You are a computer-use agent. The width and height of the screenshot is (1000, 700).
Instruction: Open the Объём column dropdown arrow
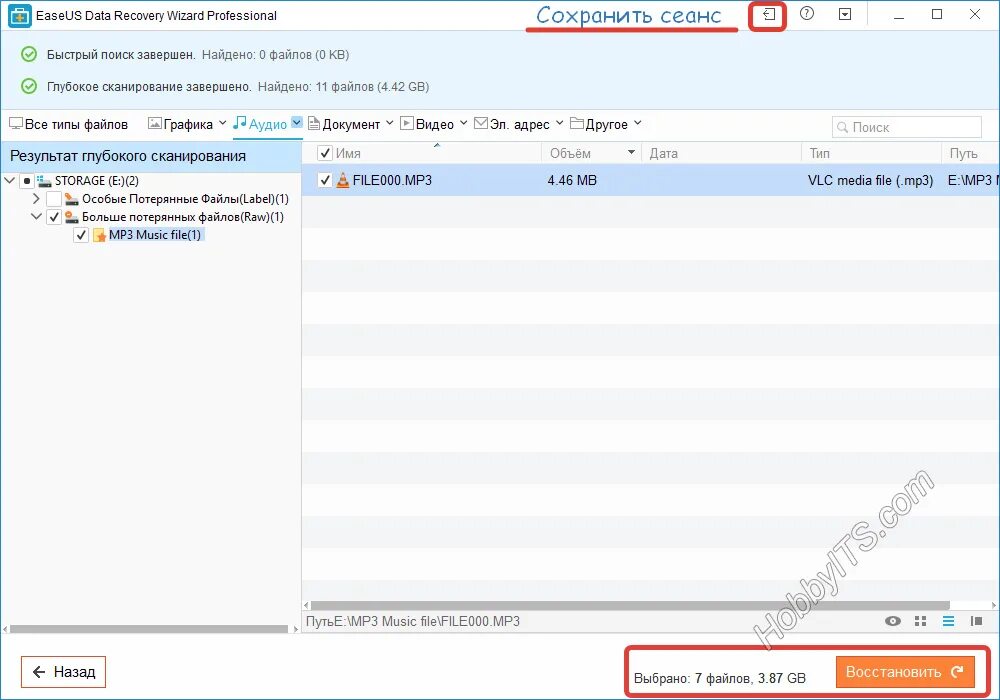pyautogui.click(x=631, y=152)
